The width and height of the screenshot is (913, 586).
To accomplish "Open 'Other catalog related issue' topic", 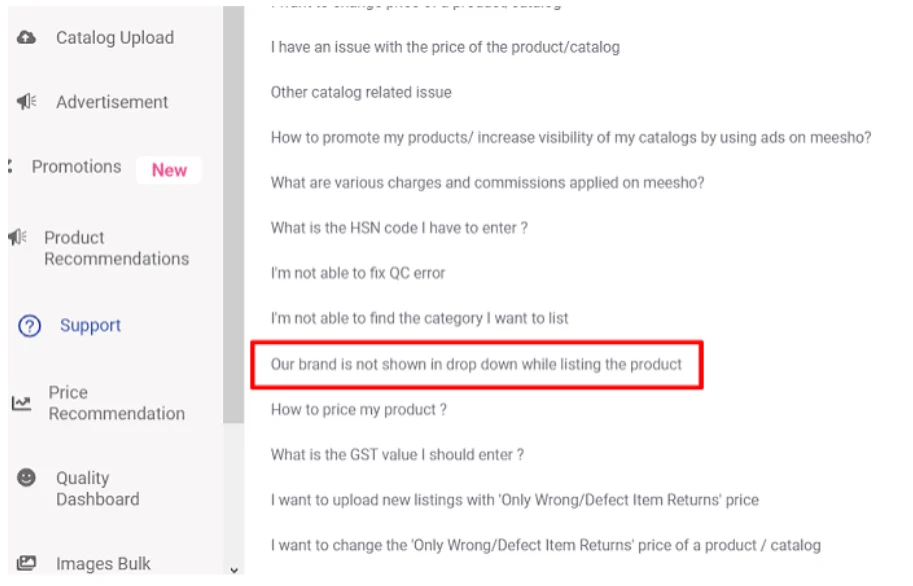I will 361,93.
